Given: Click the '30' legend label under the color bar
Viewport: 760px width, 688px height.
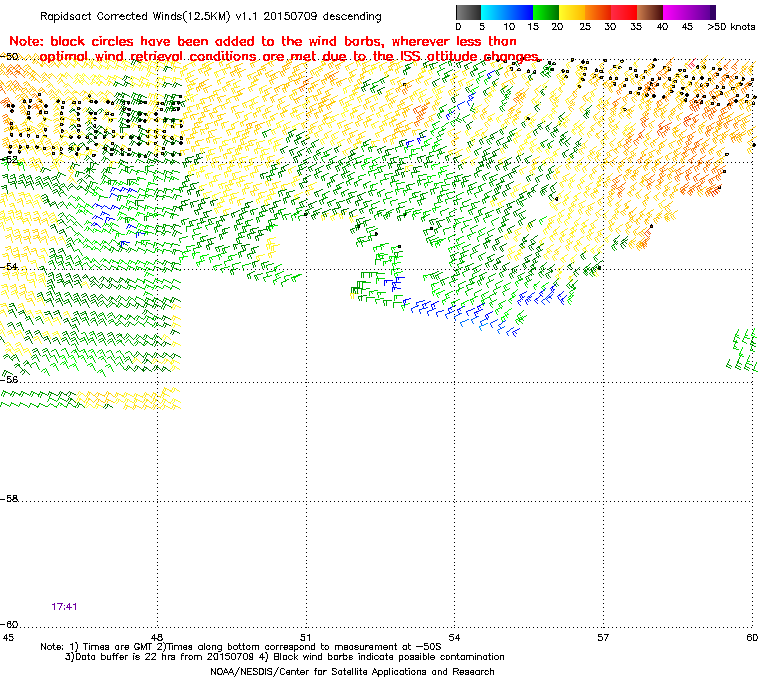Looking at the screenshot, I should point(610,27).
